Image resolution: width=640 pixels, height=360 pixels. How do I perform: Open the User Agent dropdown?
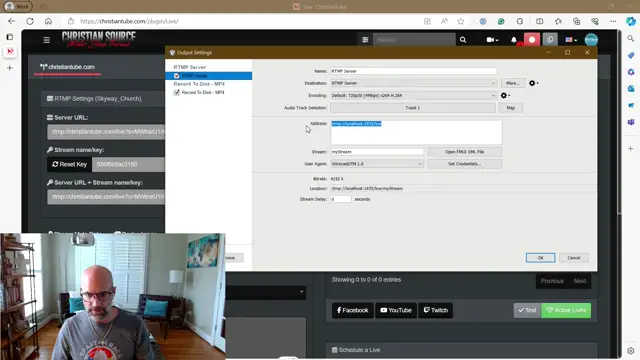coord(377,164)
